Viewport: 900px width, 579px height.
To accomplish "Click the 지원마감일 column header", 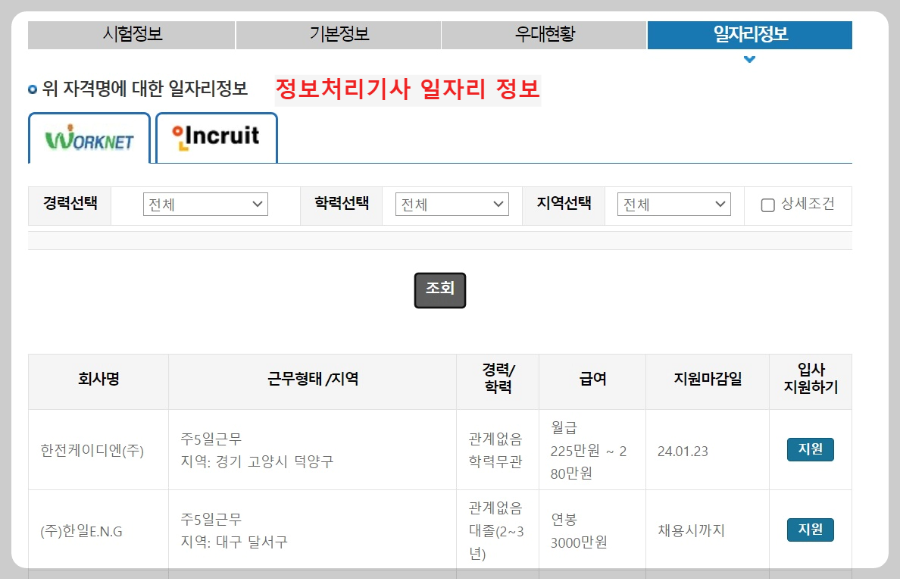I will pos(703,381).
